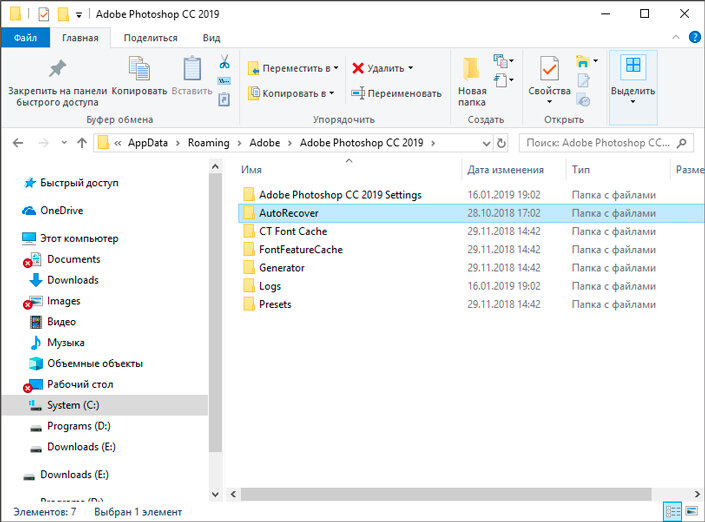Image resolution: width=705 pixels, height=522 pixels.
Task: Select Быстрый доступ star item
Action: 72,183
